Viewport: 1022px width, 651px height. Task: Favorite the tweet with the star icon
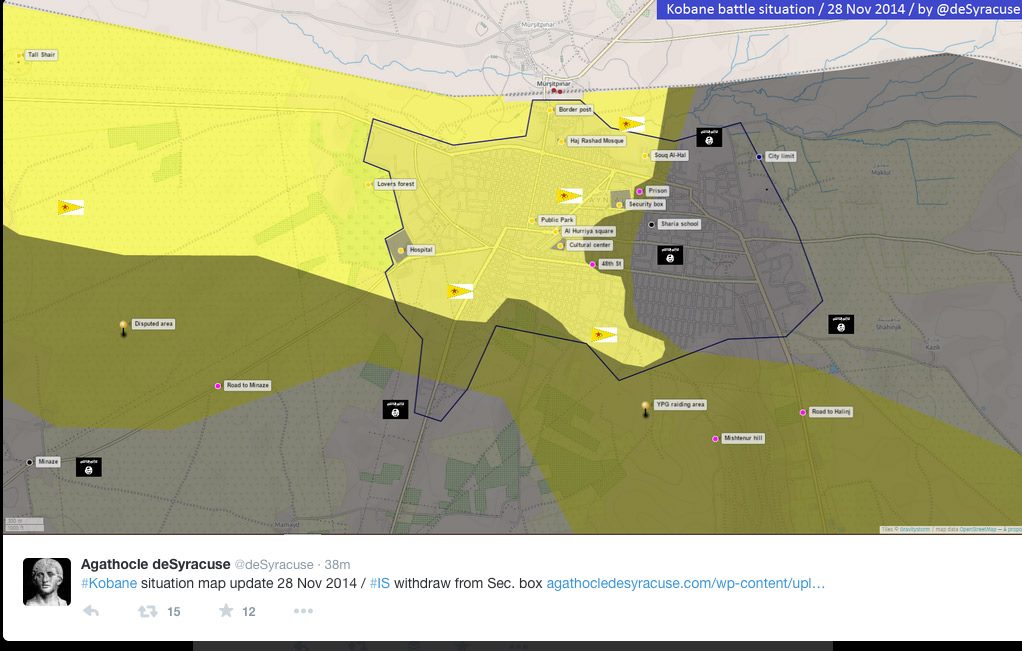226,611
